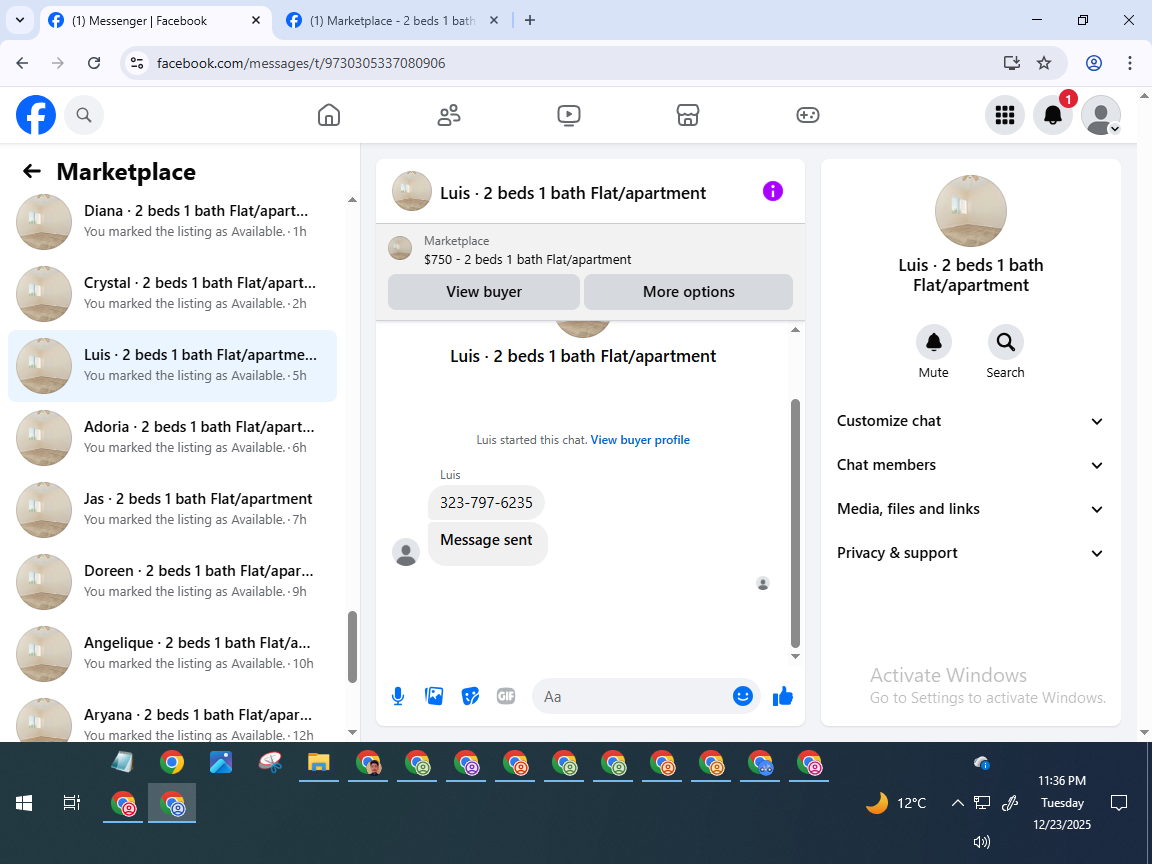This screenshot has width=1152, height=864.
Task: Open the Windows Start menu
Action: tap(24, 803)
